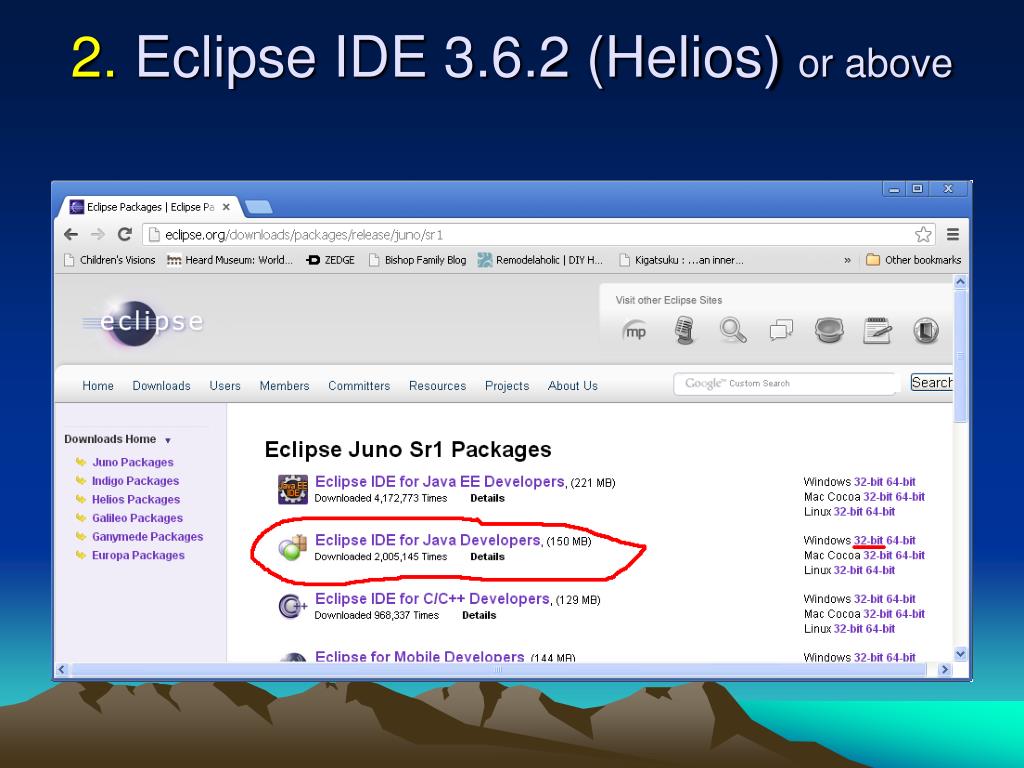This screenshot has height=768, width=1024.
Task: Download Windows 32-bit Java EE Developers
Action: (x=869, y=482)
